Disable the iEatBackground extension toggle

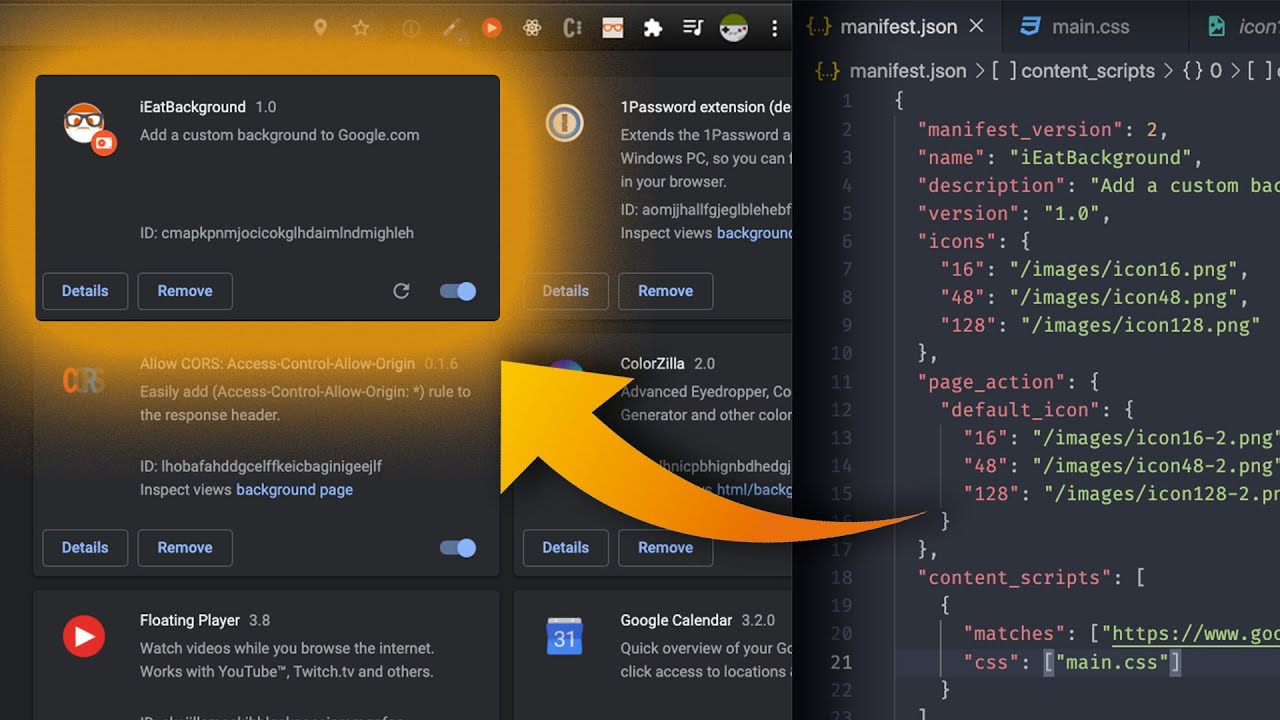click(457, 290)
